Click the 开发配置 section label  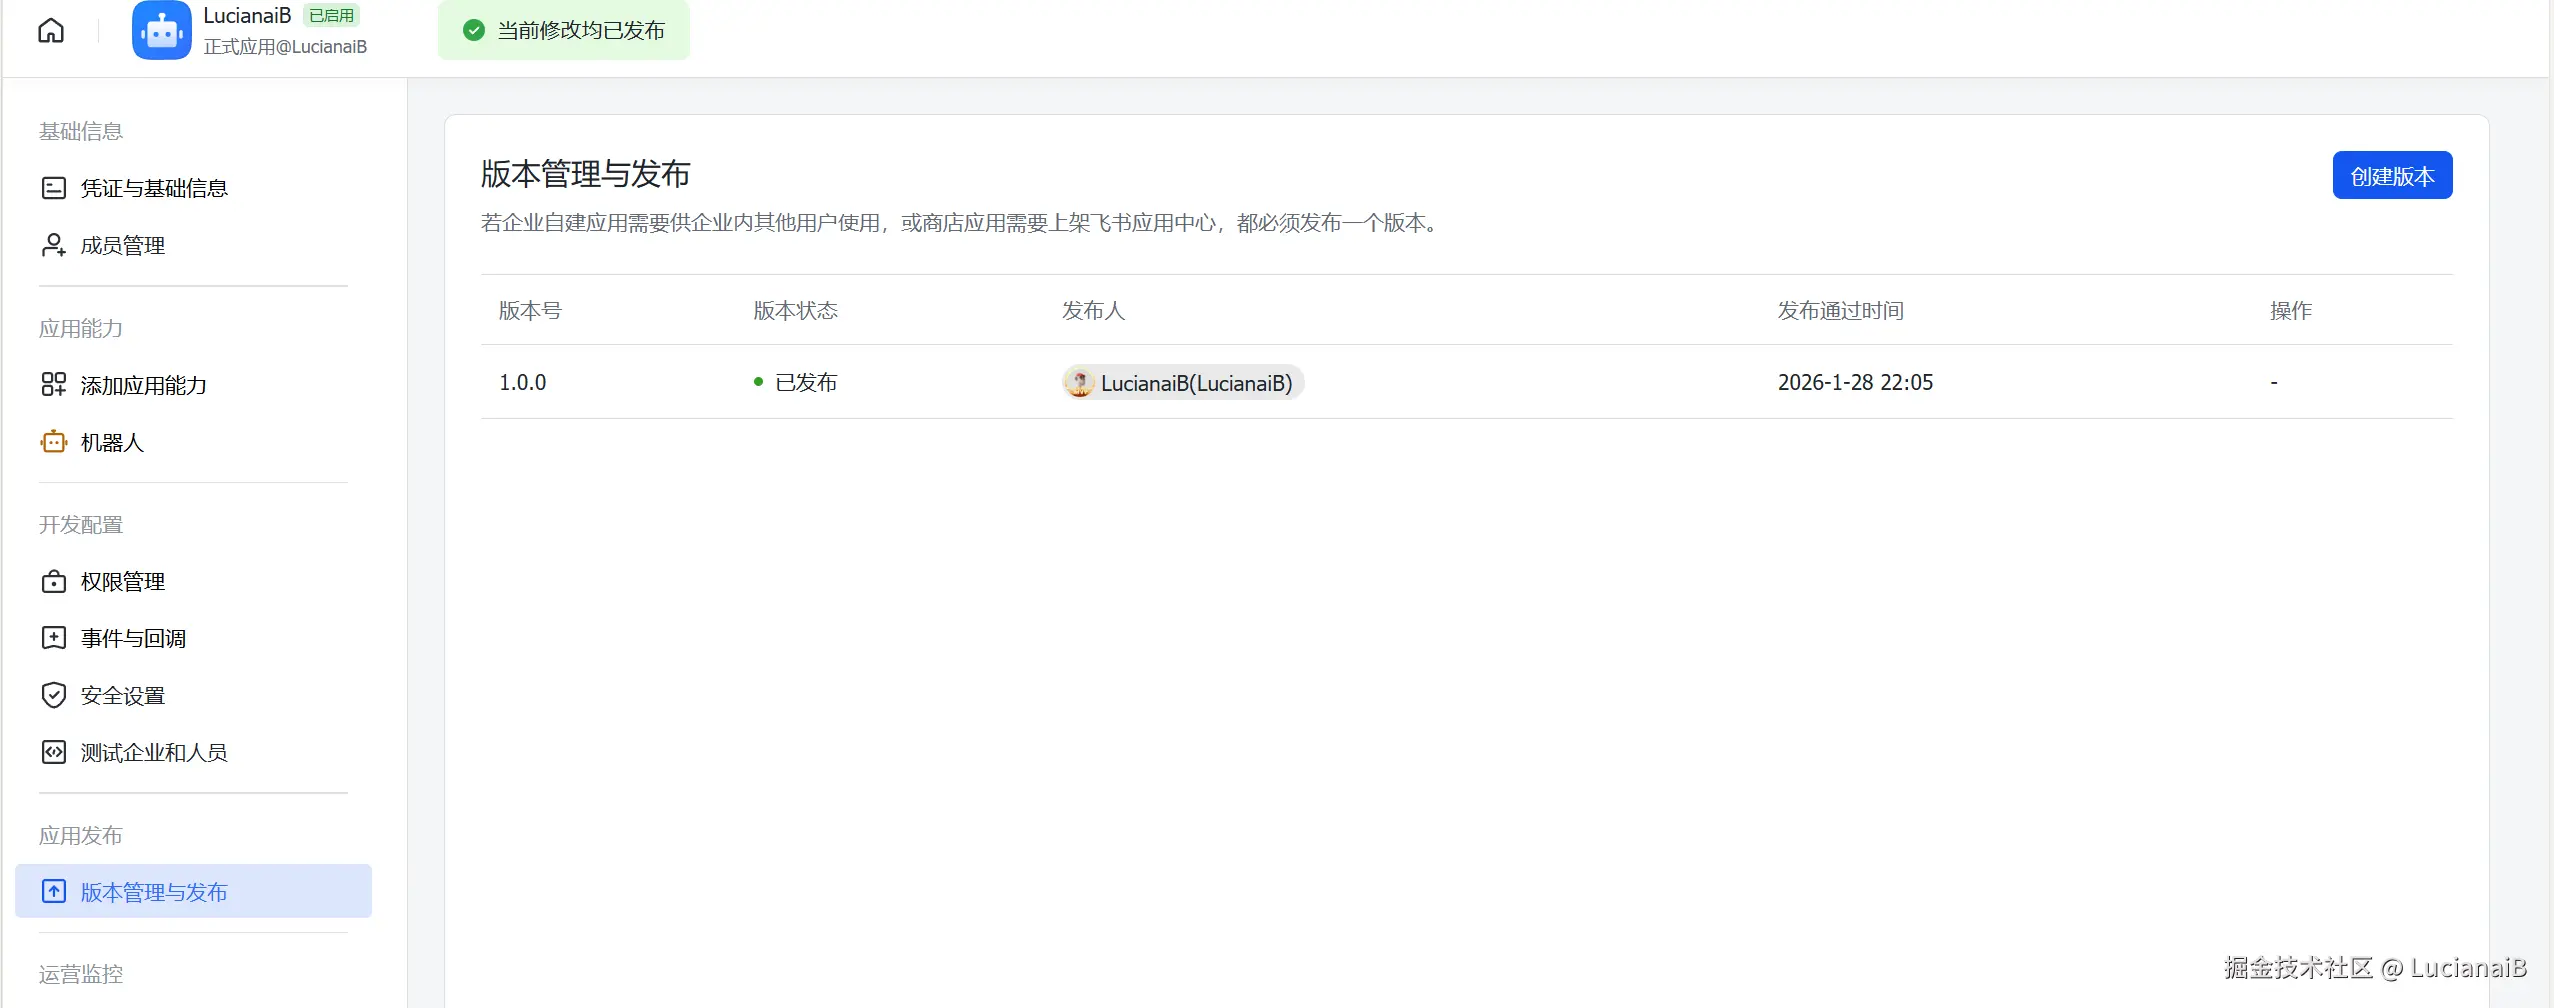81,525
